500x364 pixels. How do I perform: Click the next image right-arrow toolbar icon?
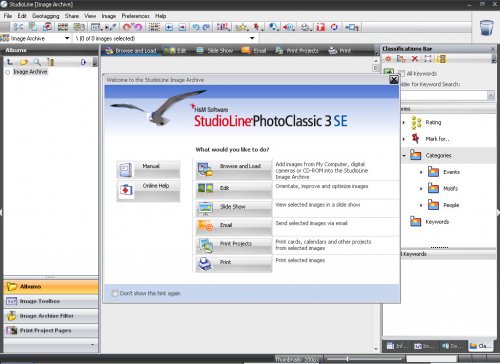point(182,27)
